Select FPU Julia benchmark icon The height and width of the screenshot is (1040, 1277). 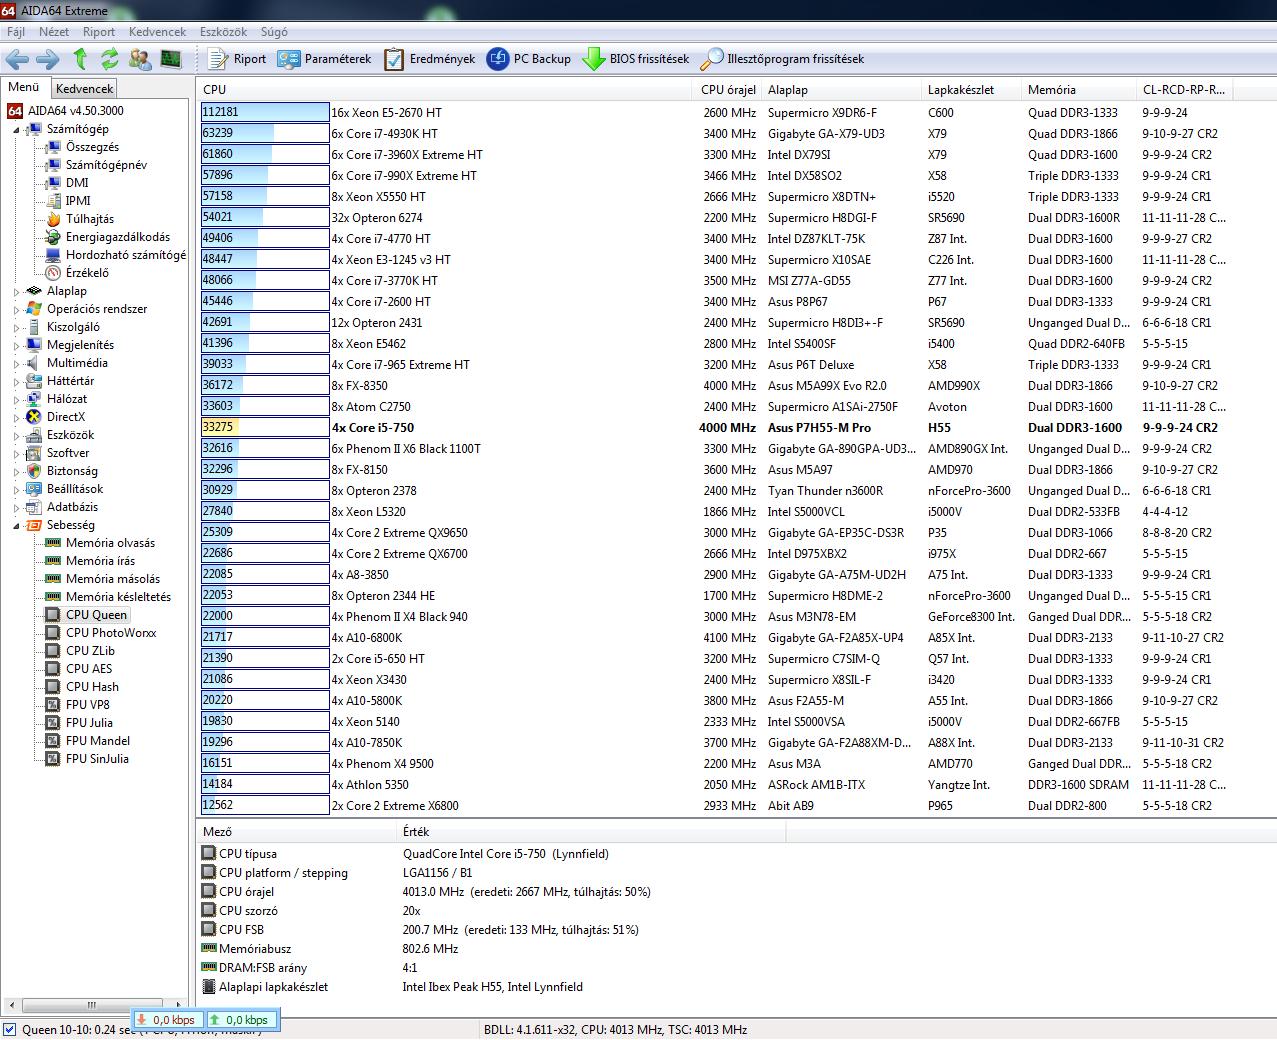click(x=53, y=723)
